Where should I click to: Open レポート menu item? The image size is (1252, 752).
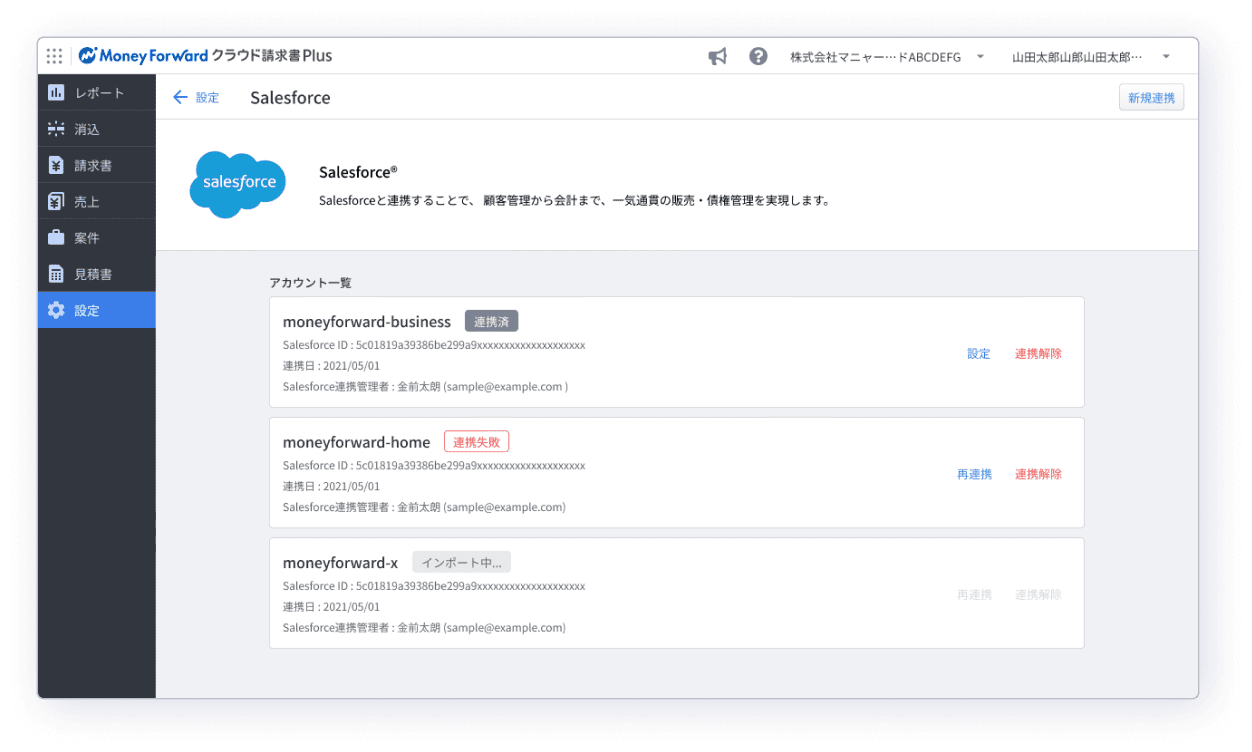pos(97,93)
